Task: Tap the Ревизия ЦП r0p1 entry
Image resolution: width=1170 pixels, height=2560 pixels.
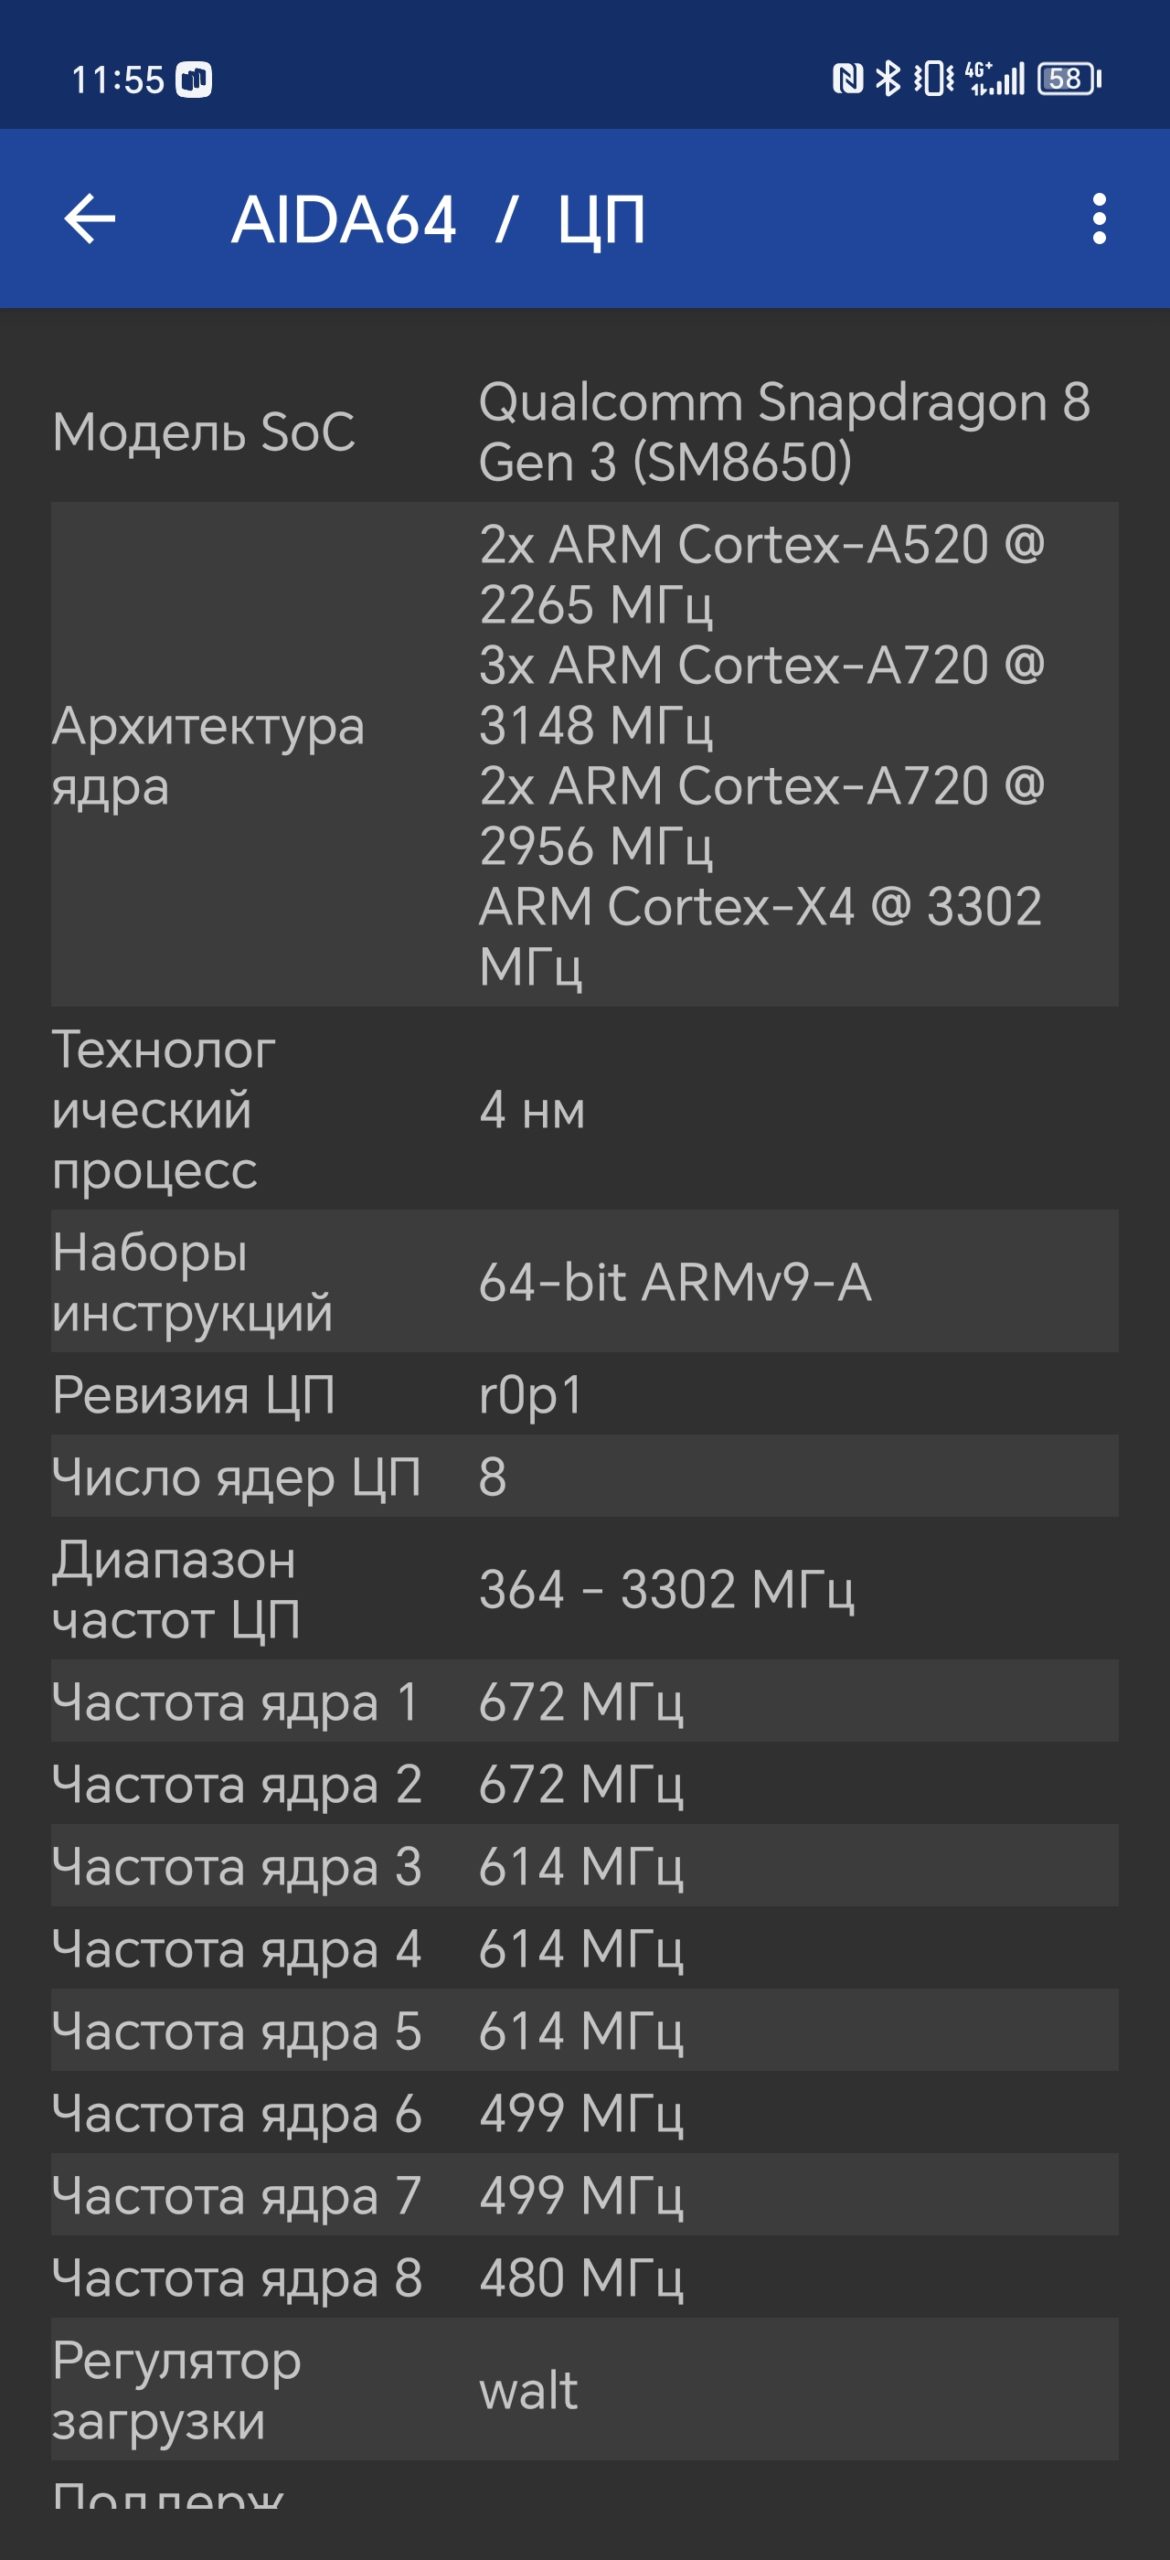Action: 585,1394
